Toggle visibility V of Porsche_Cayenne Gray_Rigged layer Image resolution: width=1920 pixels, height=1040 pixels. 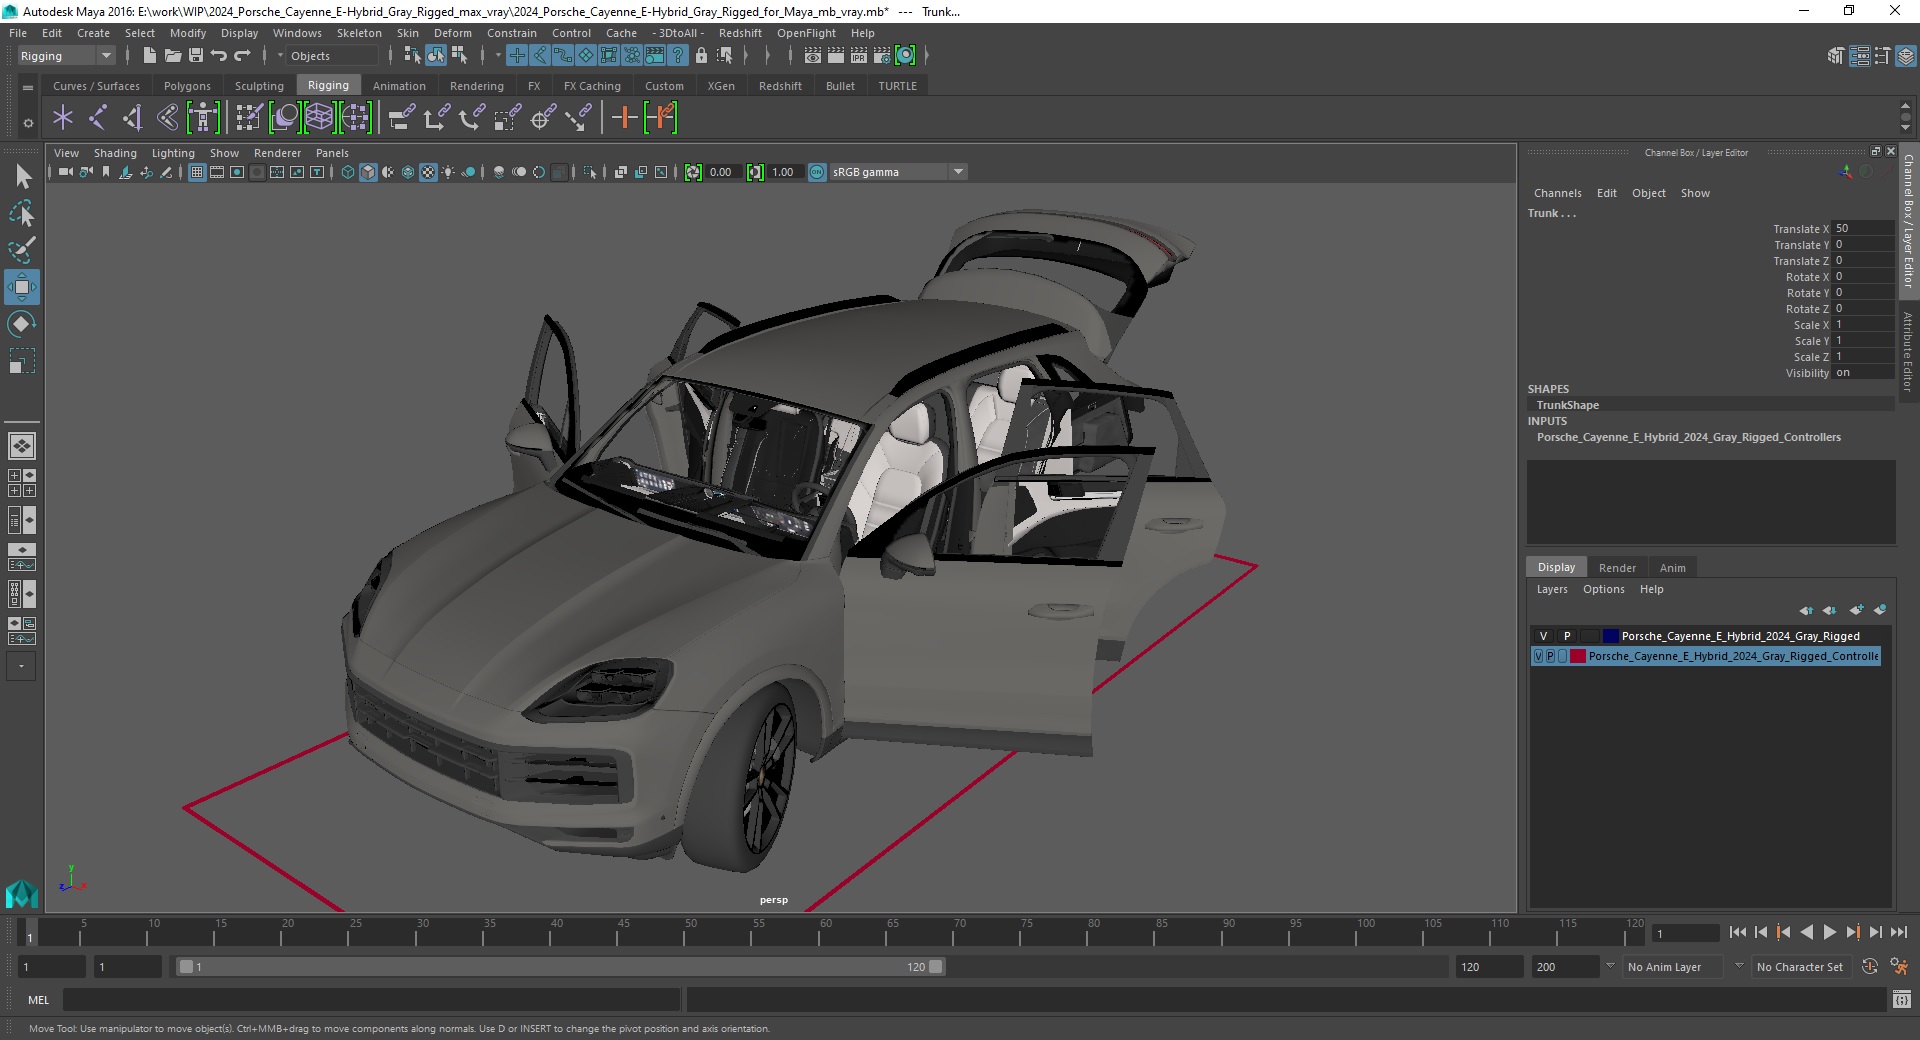[1543, 636]
